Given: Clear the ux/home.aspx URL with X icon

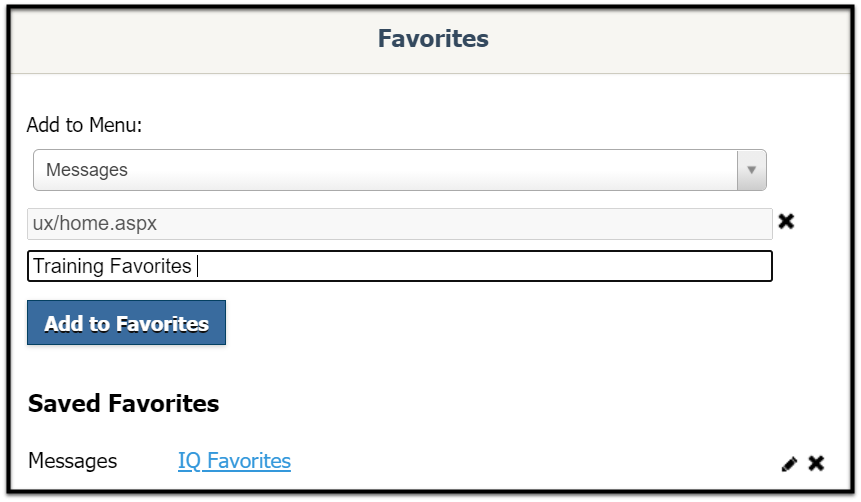Looking at the screenshot, I should (x=786, y=221).
